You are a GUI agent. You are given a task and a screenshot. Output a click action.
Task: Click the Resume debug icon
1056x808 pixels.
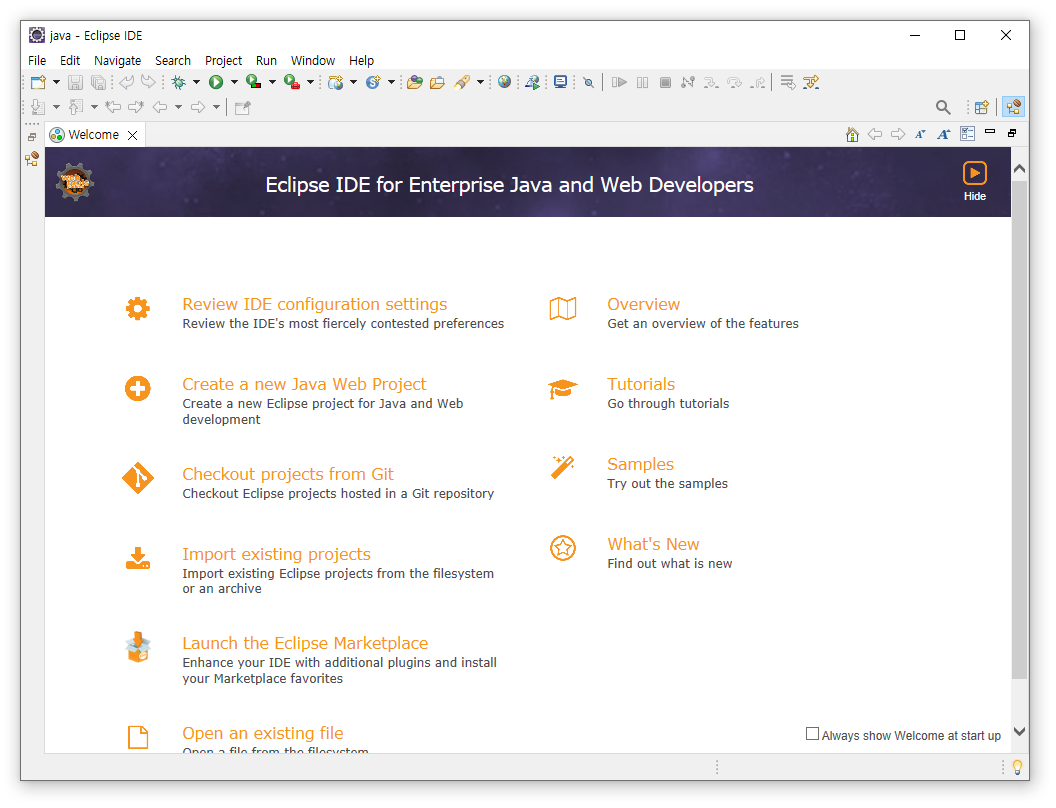(620, 82)
